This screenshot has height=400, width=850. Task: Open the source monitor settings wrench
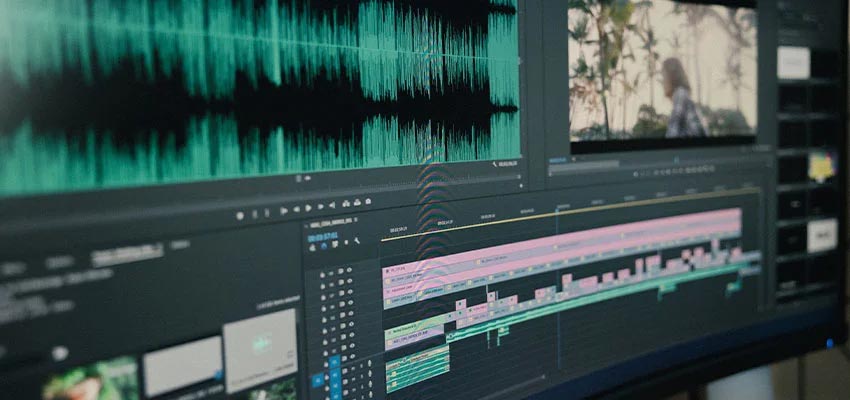pos(494,162)
